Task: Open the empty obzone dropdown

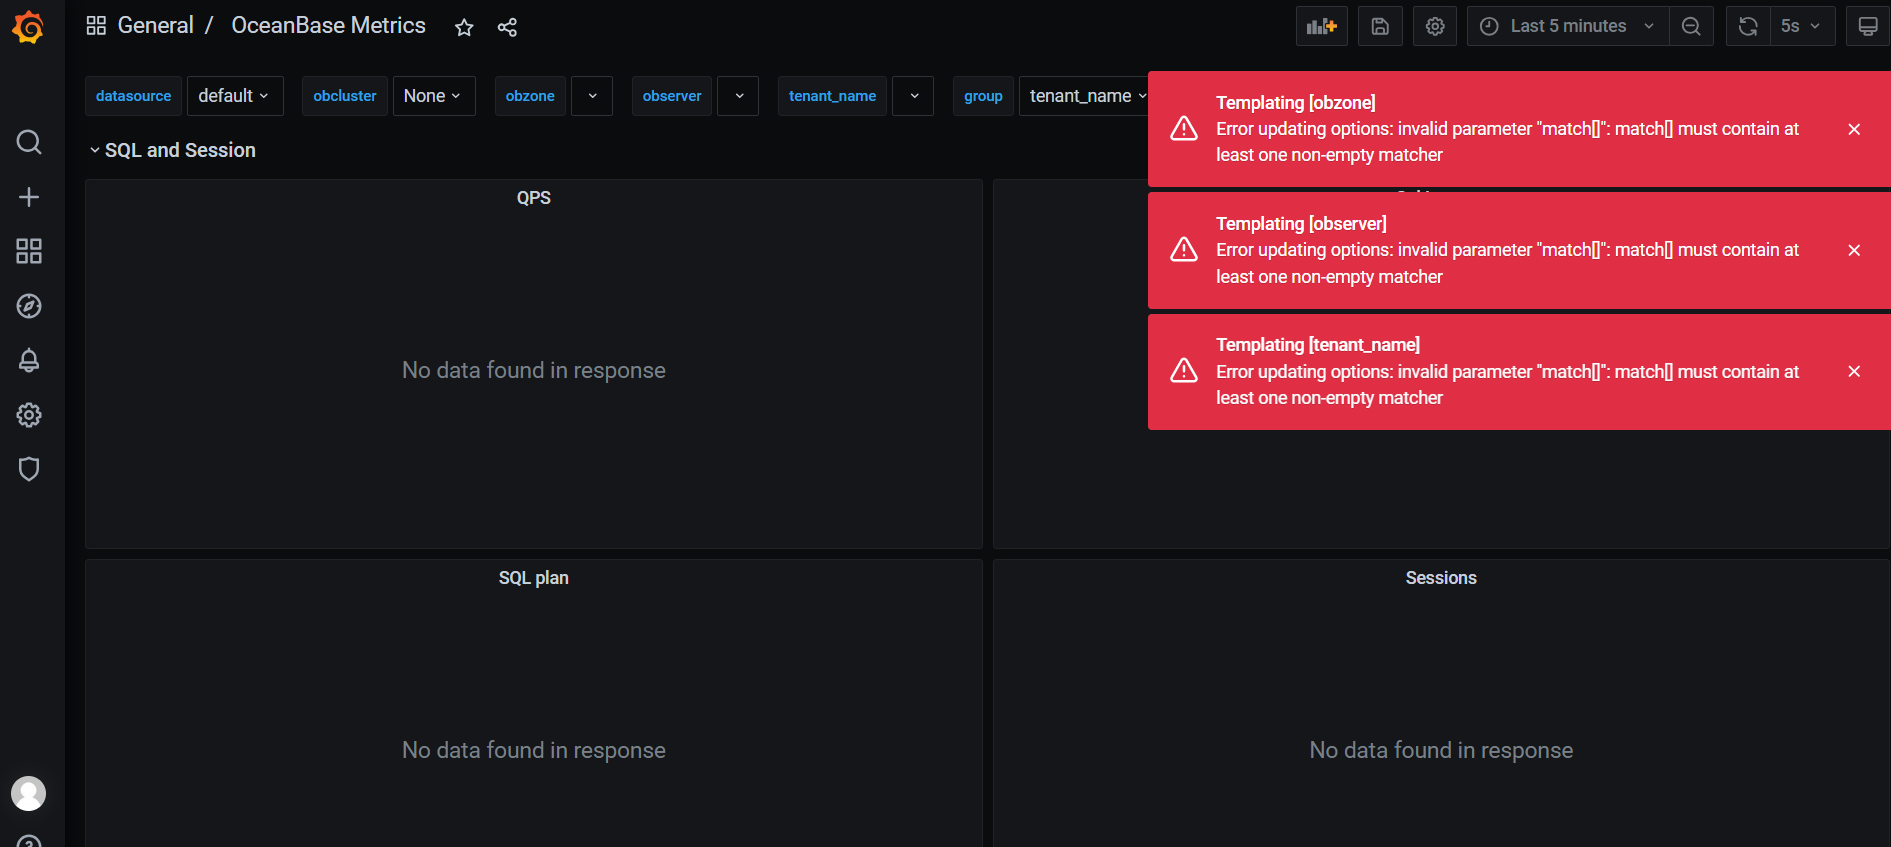Action: [x=592, y=96]
